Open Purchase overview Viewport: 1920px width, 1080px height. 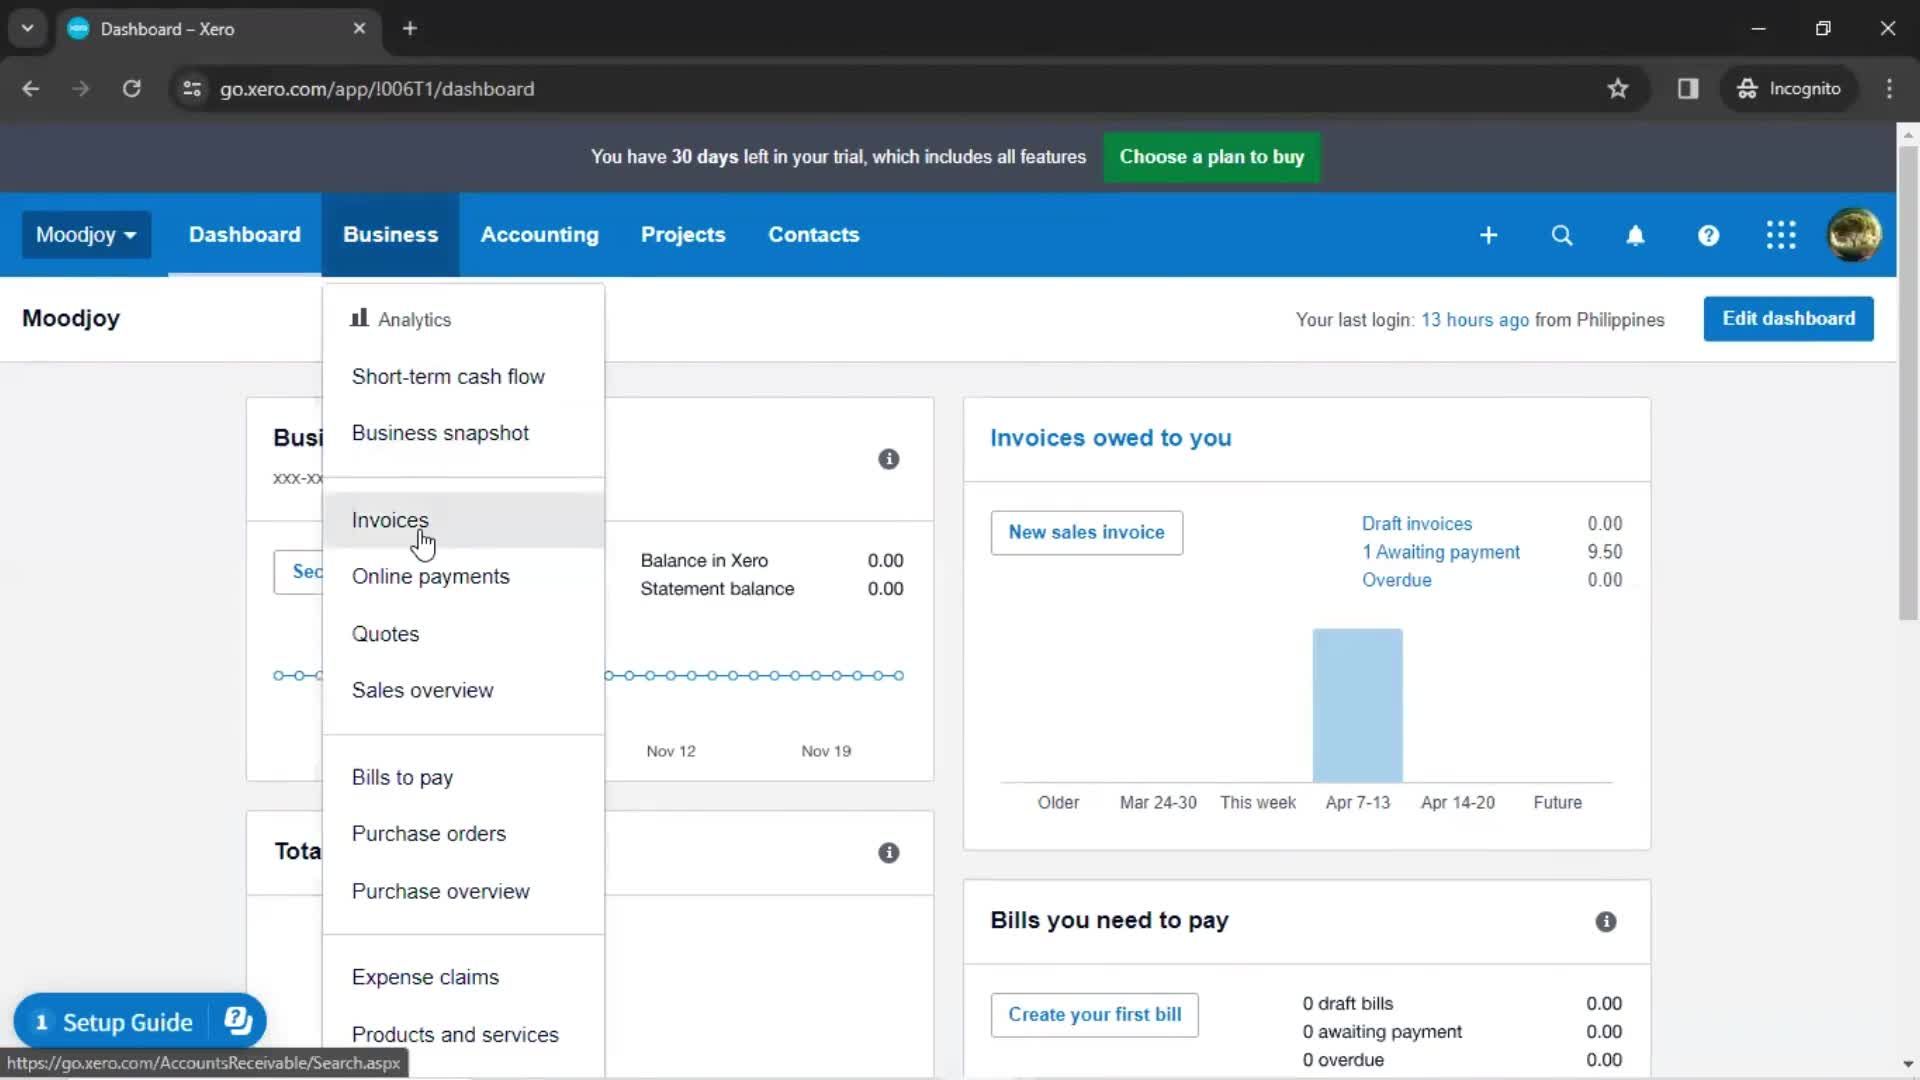click(463, 891)
